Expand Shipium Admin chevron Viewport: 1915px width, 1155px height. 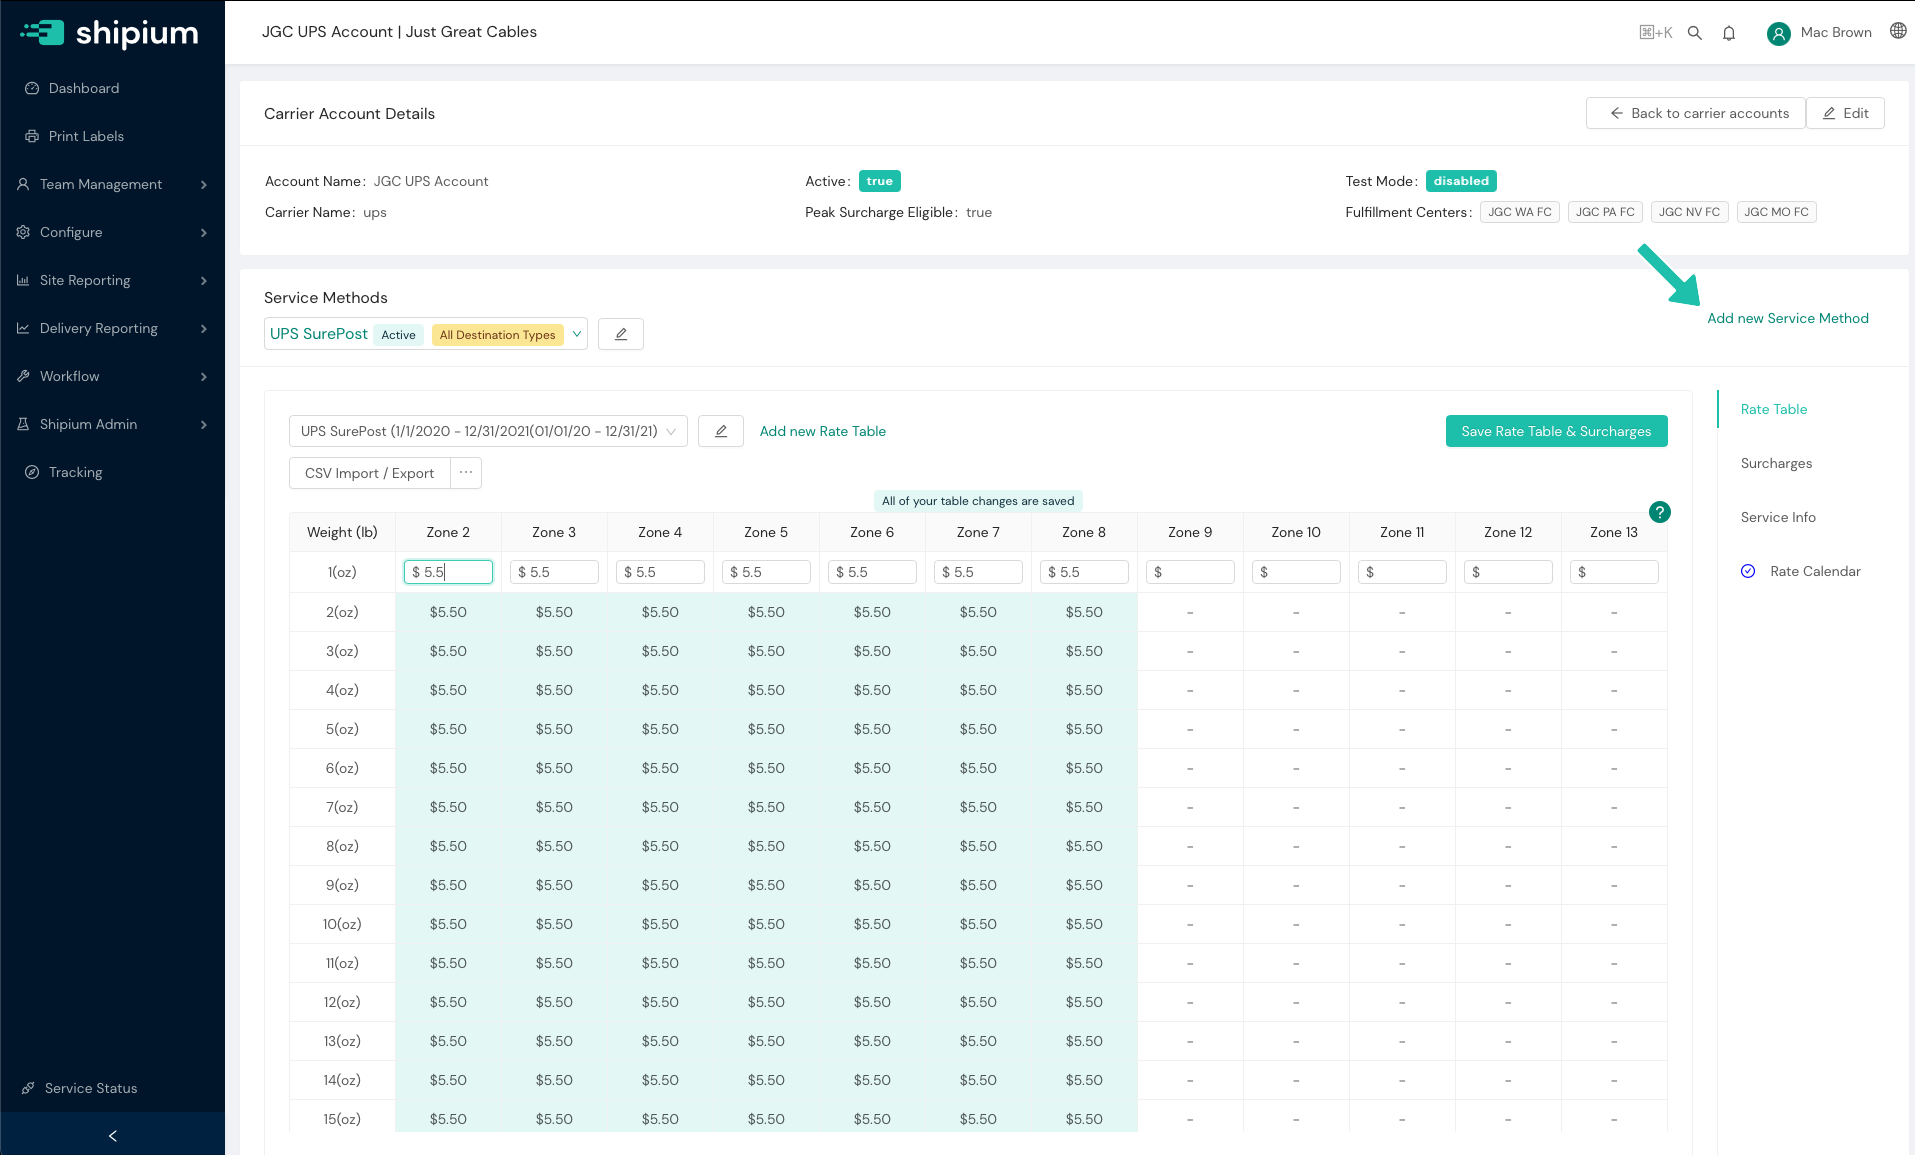[203, 424]
